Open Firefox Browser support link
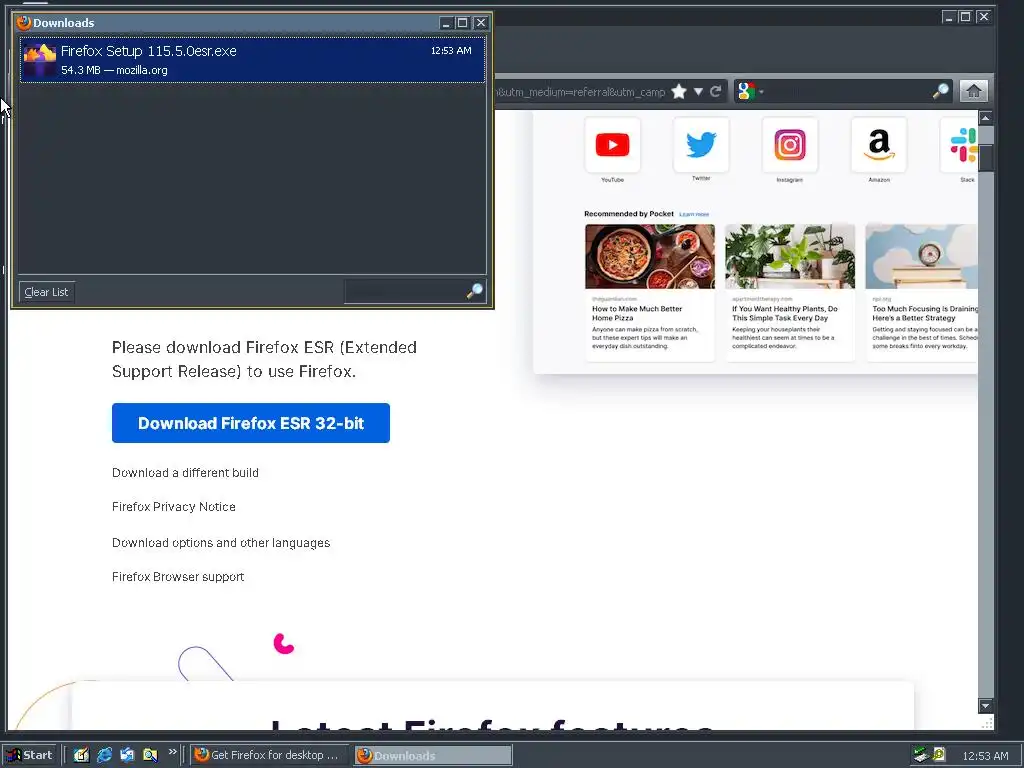Screen dimensions: 1024x768 [178, 577]
